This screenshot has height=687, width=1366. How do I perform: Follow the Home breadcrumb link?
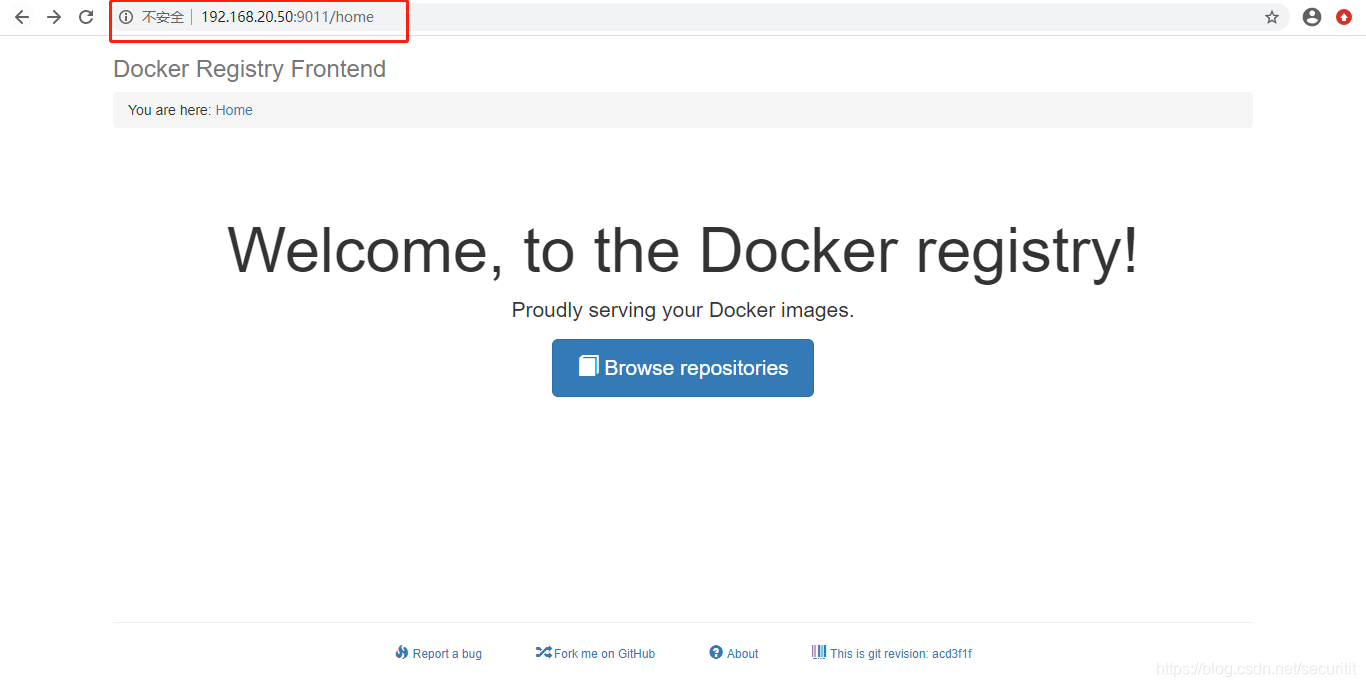tap(234, 110)
